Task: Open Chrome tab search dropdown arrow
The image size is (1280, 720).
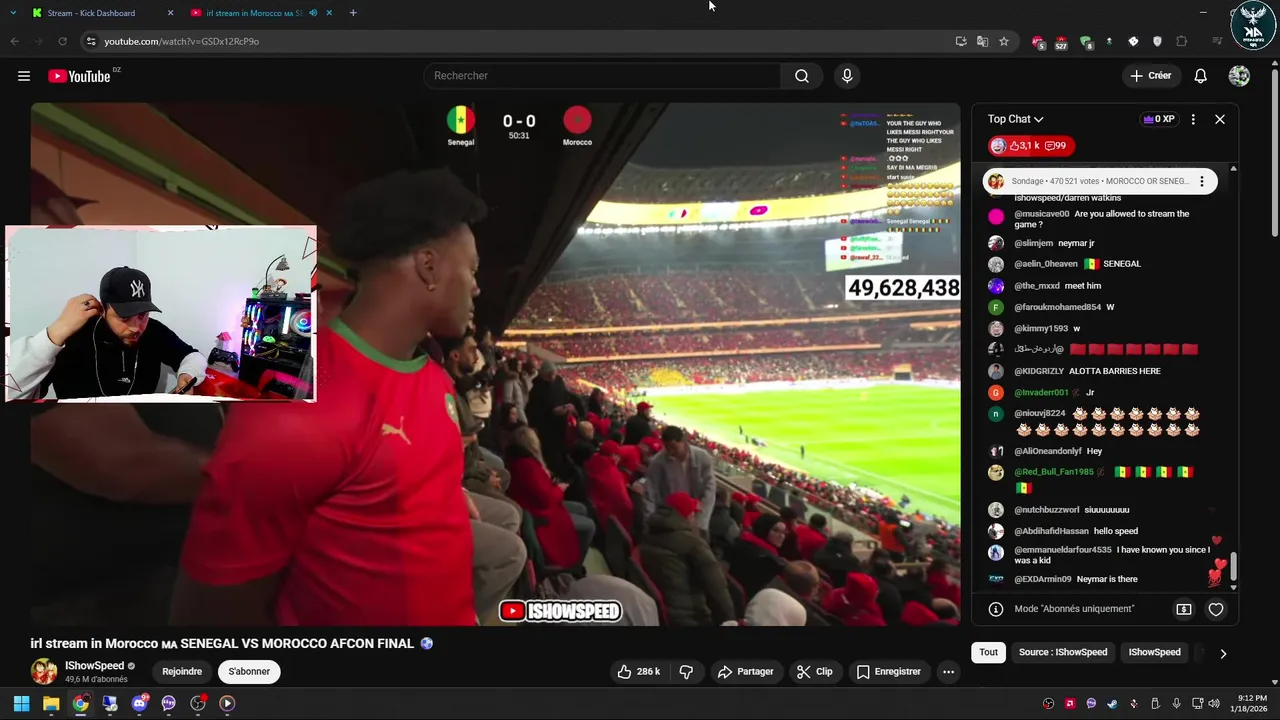Action: coord(13,13)
